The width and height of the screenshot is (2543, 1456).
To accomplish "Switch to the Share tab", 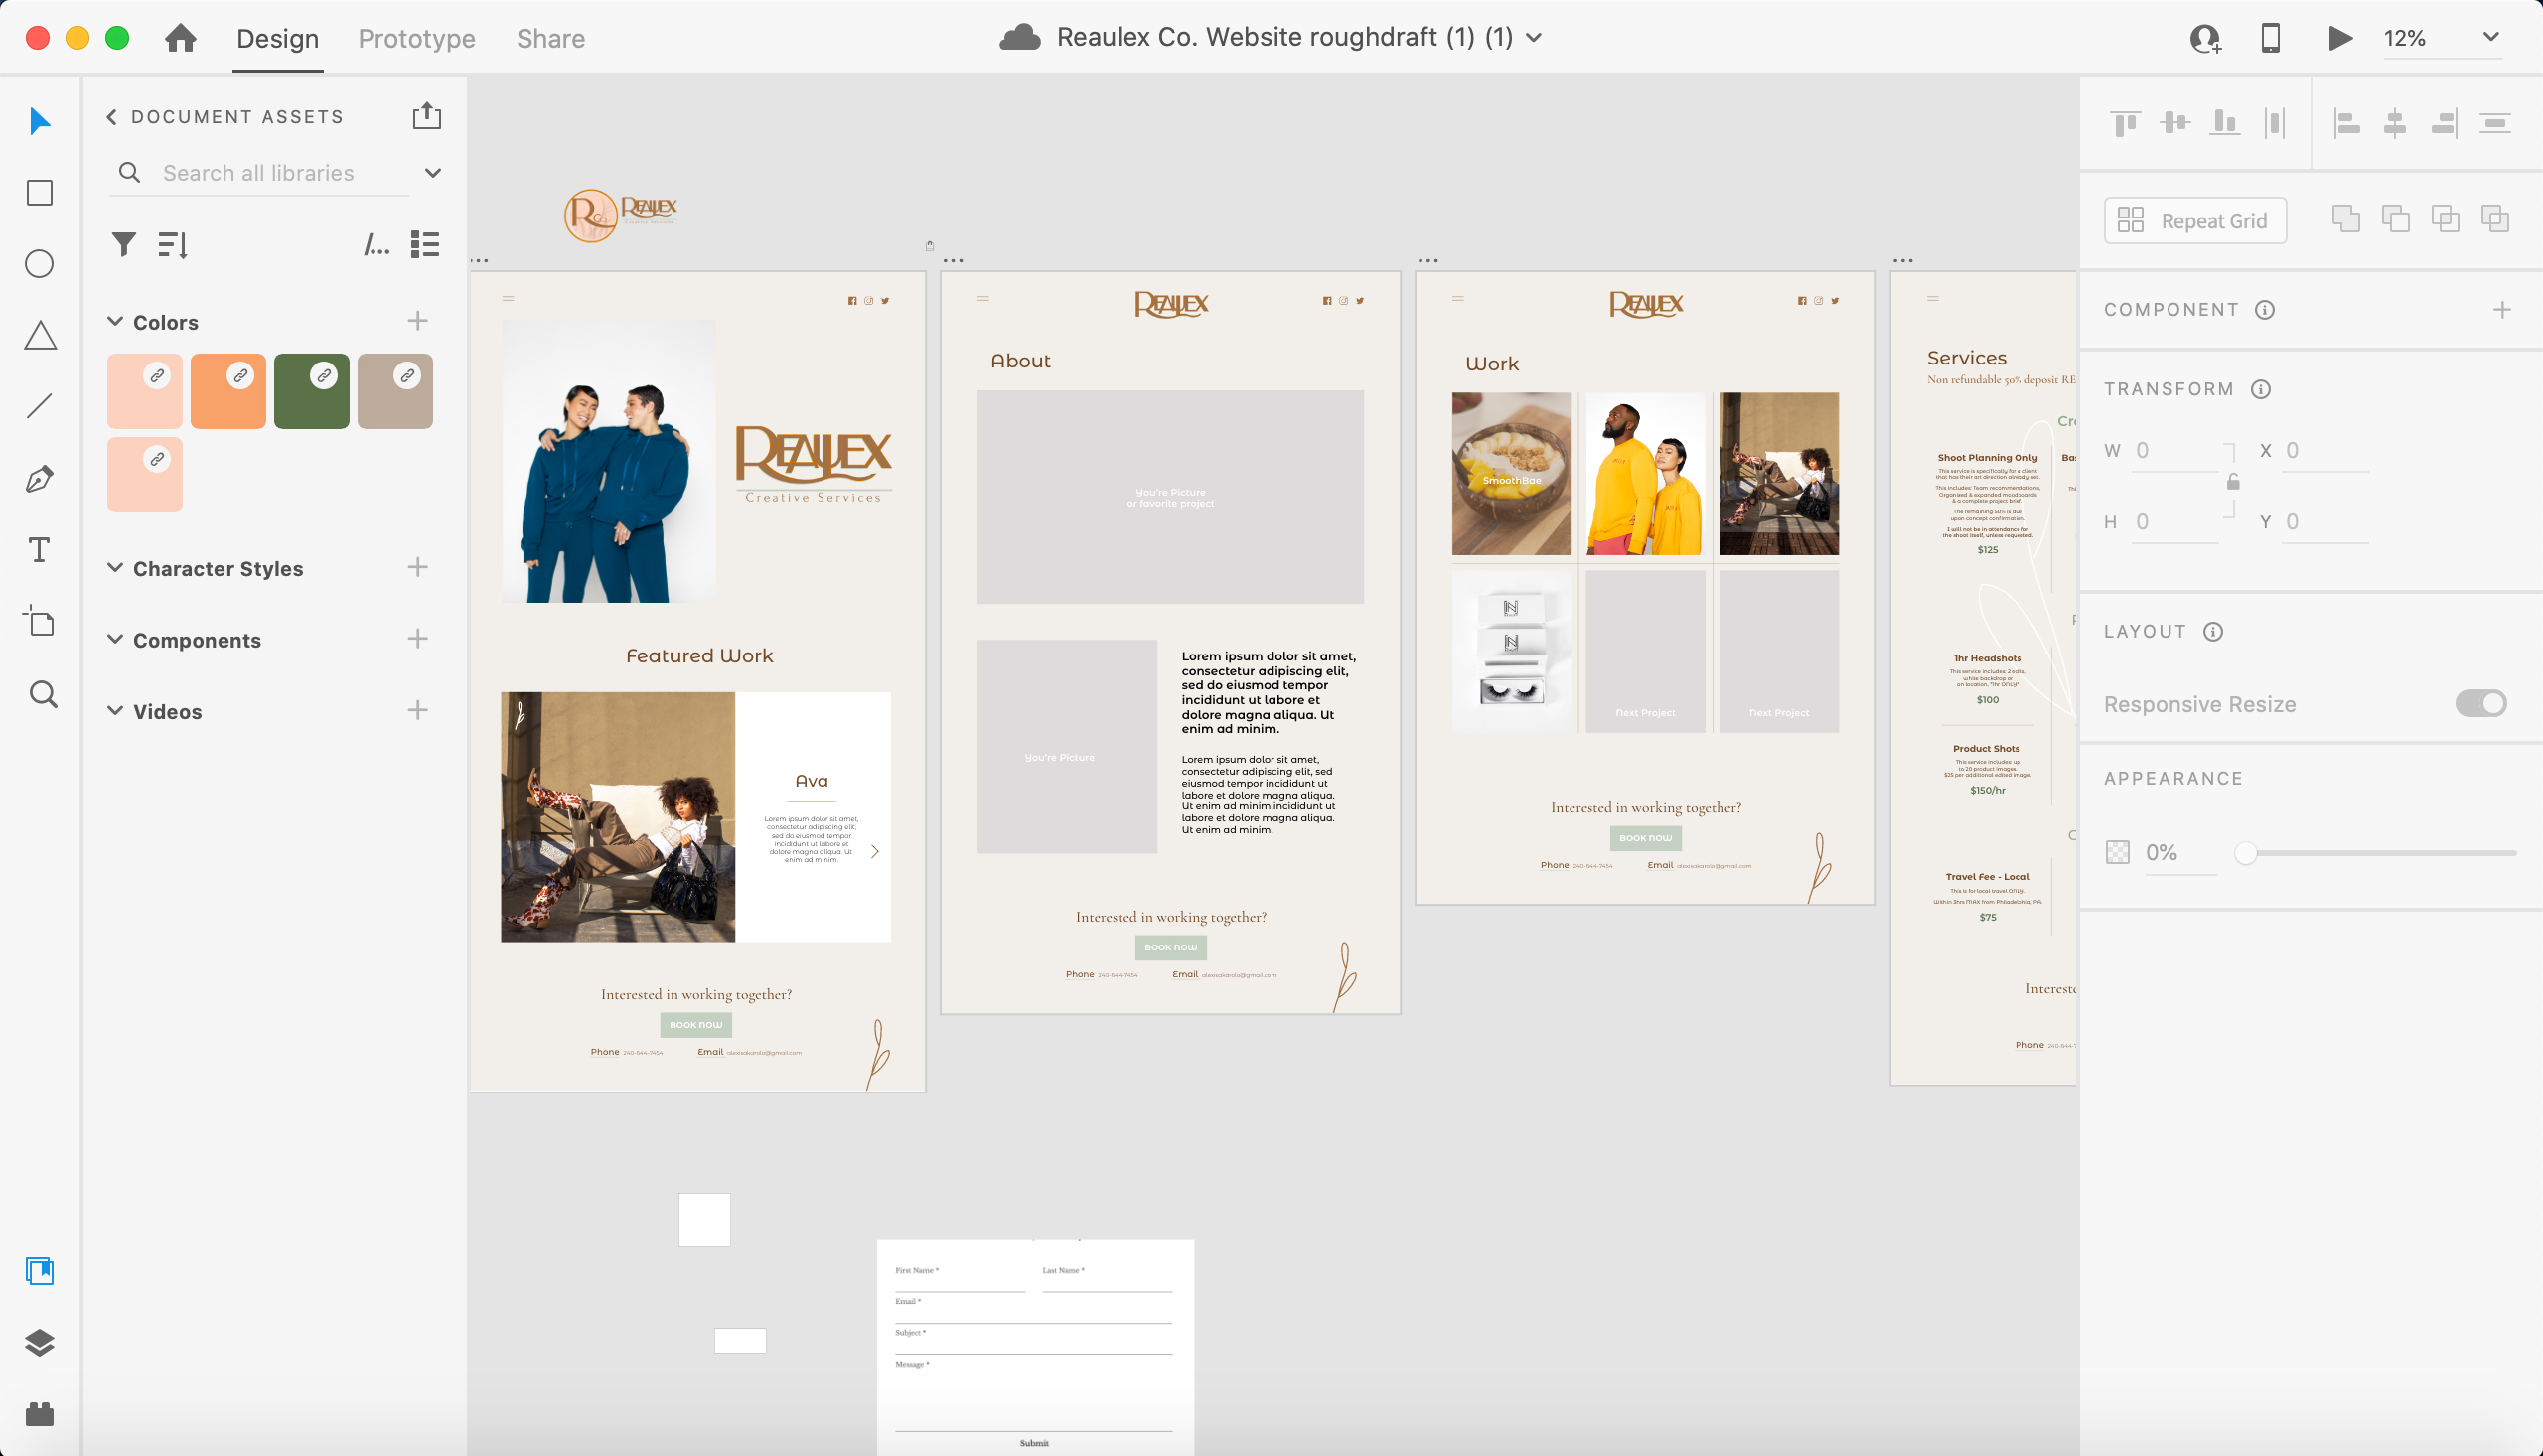I will coord(550,38).
